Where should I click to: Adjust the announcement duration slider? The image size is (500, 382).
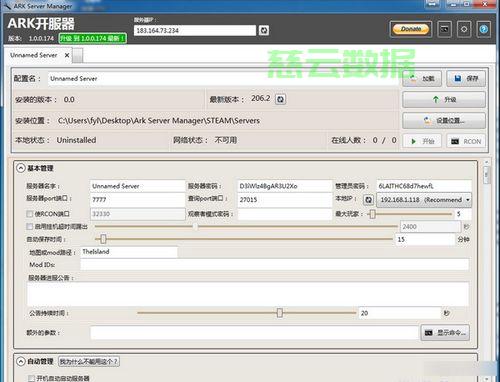(x=280, y=313)
